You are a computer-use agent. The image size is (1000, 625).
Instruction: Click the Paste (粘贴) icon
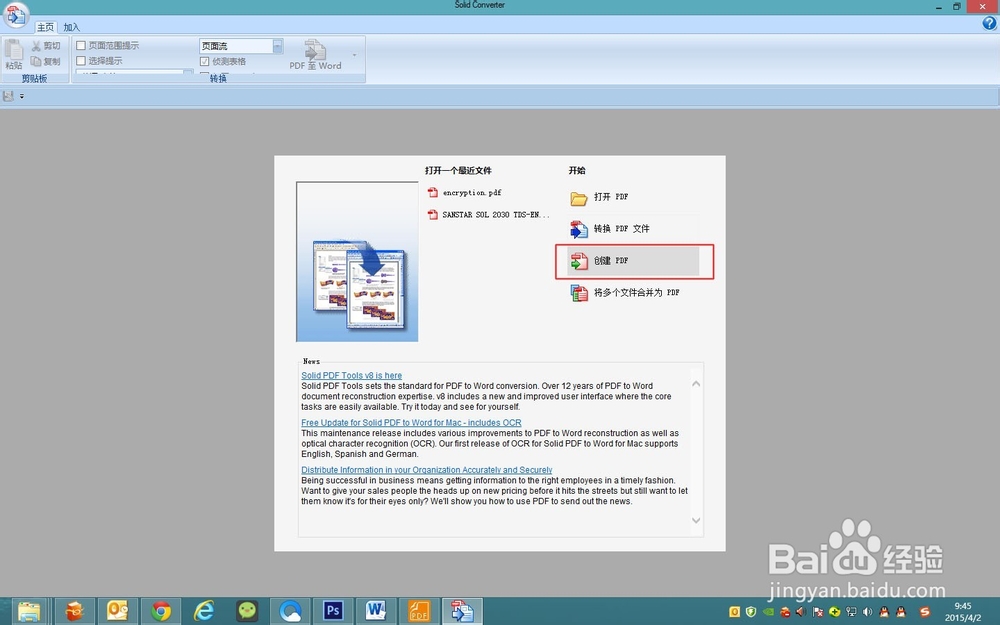(13, 51)
